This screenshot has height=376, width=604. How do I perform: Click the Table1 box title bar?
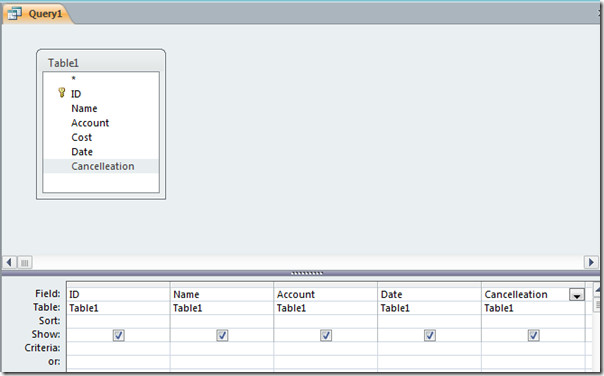[x=101, y=62]
